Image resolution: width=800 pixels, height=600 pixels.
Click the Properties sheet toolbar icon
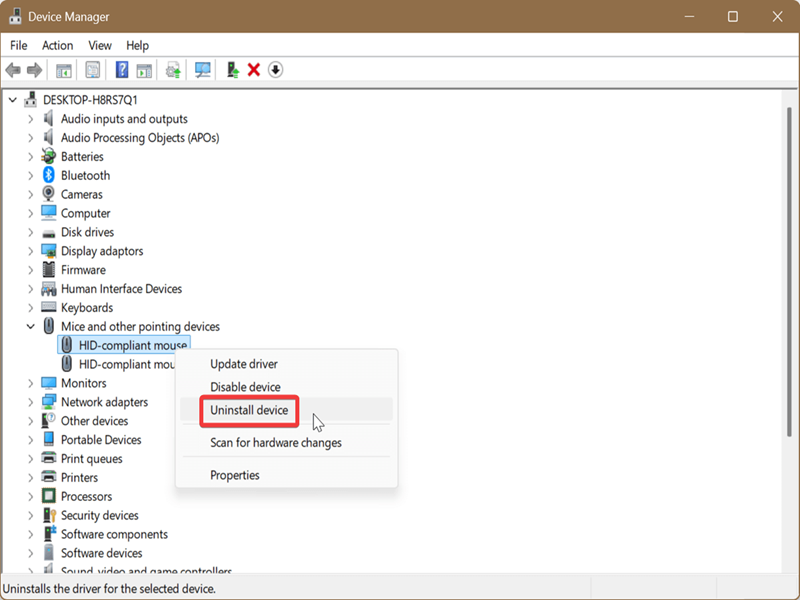point(93,70)
